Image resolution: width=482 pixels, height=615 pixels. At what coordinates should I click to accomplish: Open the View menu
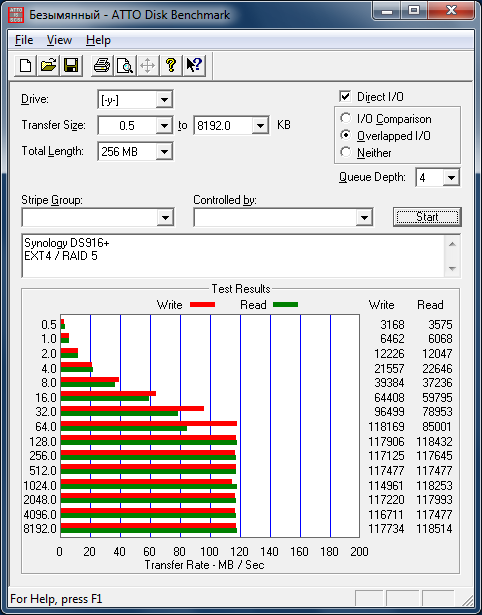[x=59, y=40]
